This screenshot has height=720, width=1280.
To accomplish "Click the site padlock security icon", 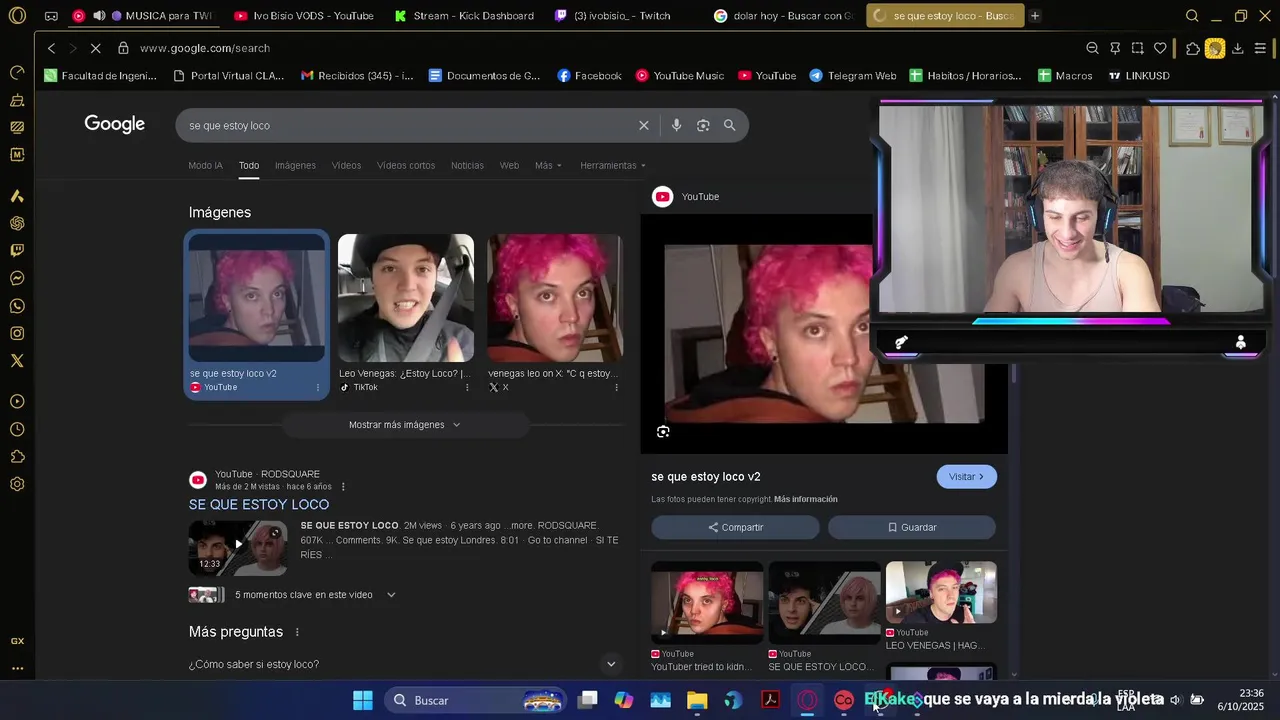I will click(x=123, y=48).
